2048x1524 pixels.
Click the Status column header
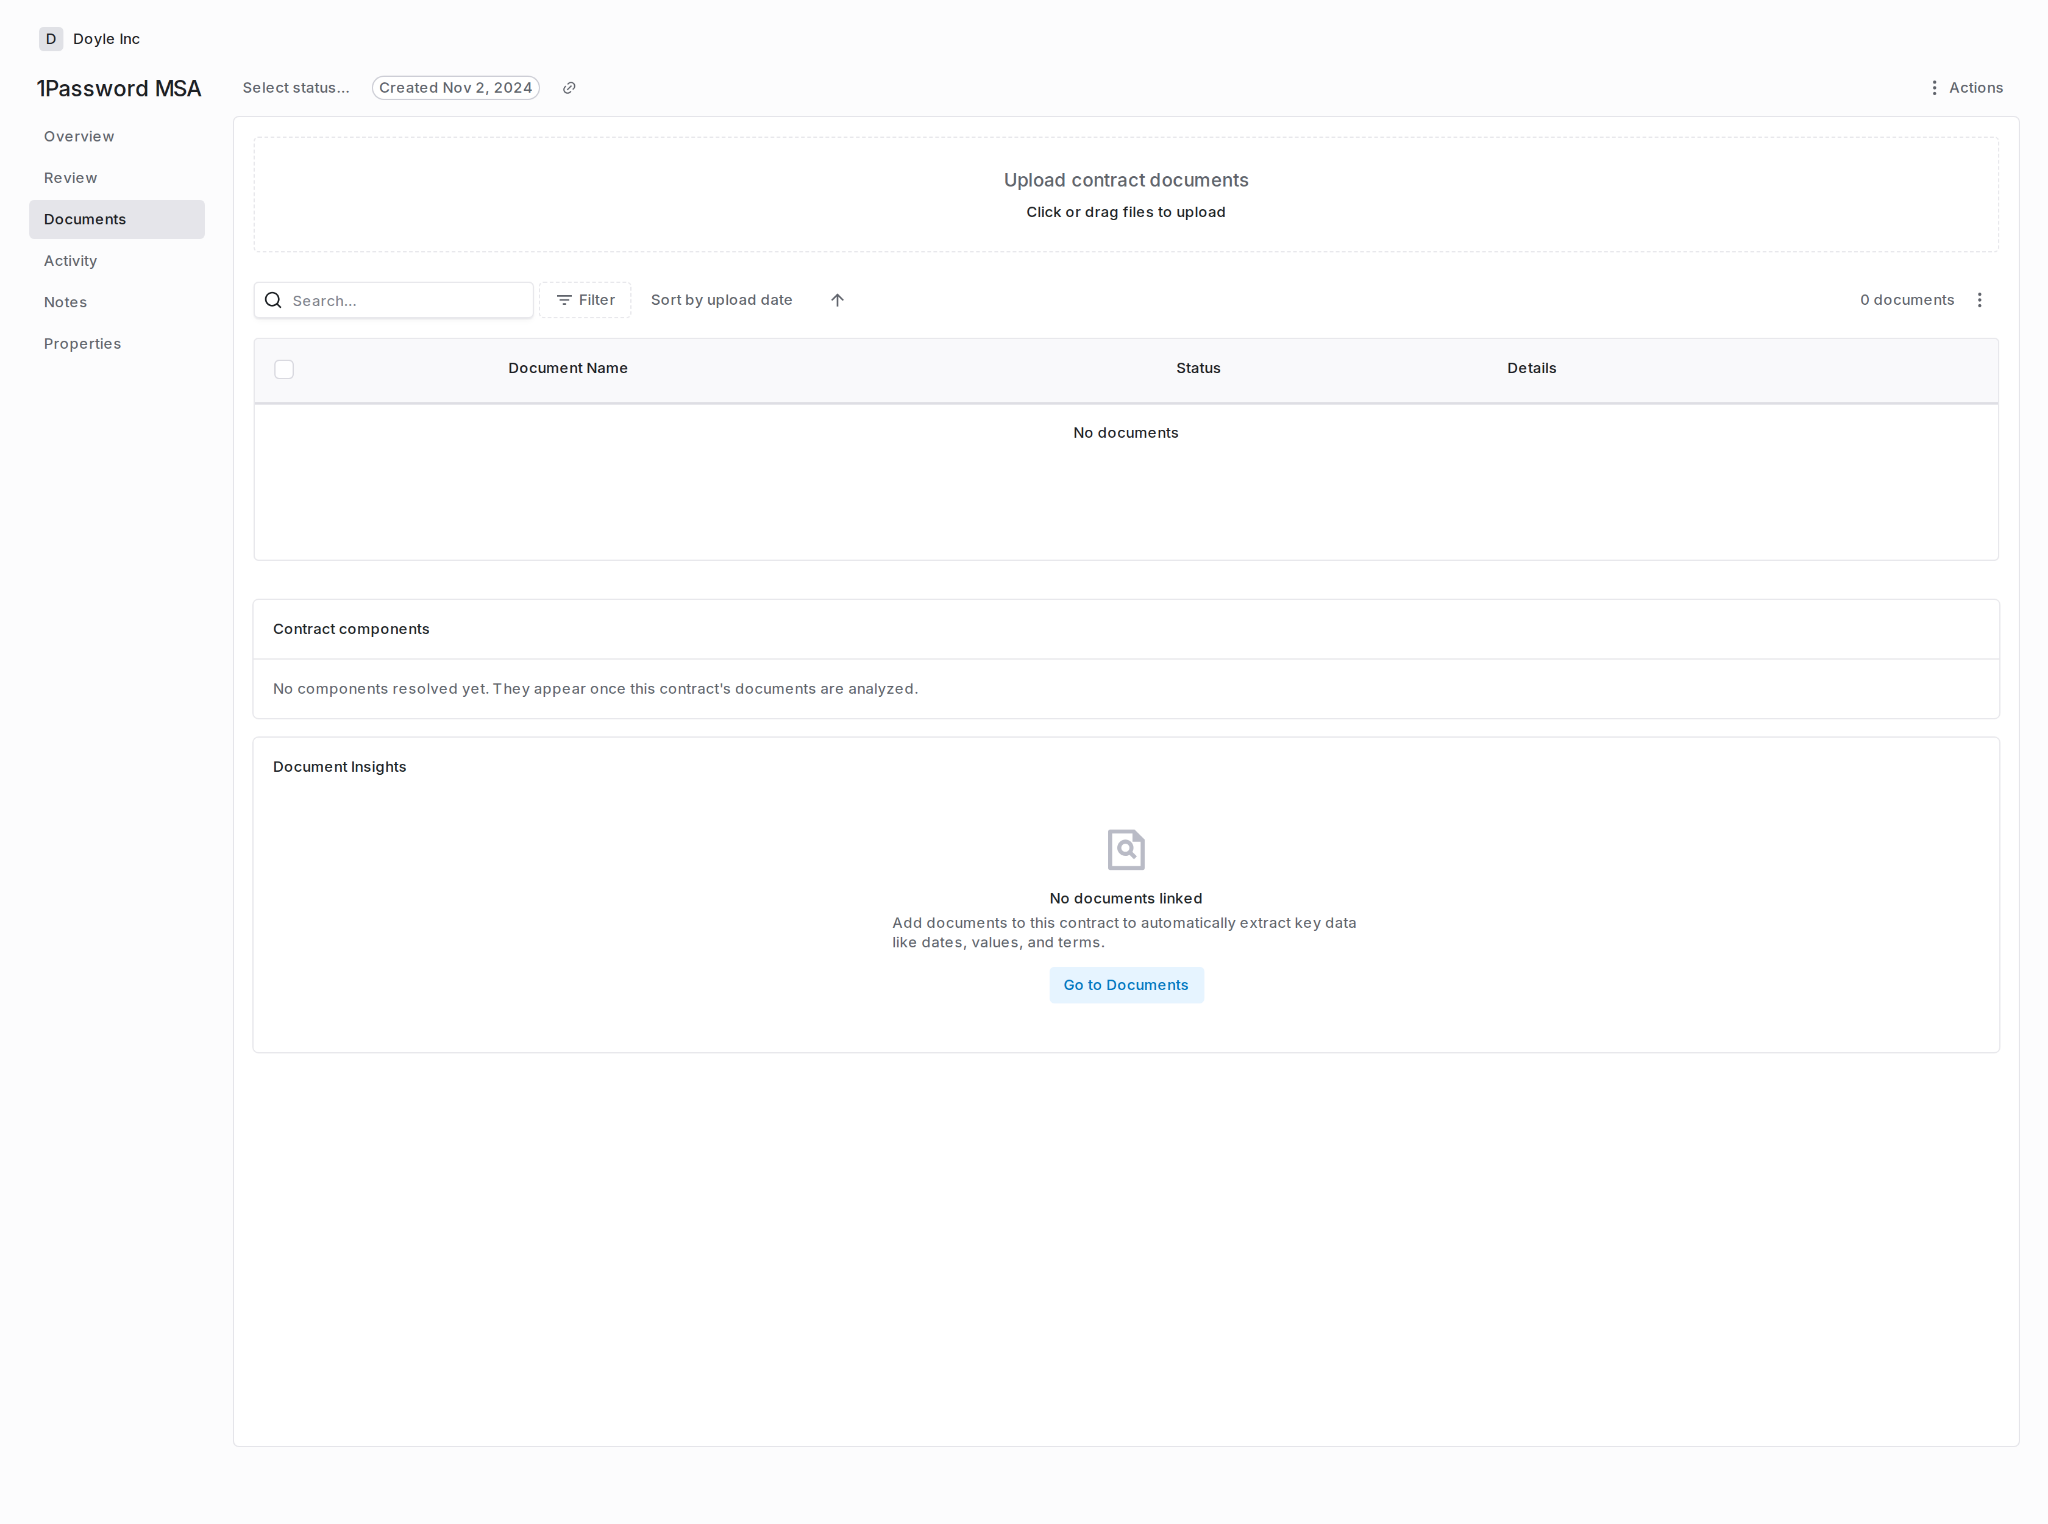point(1198,368)
